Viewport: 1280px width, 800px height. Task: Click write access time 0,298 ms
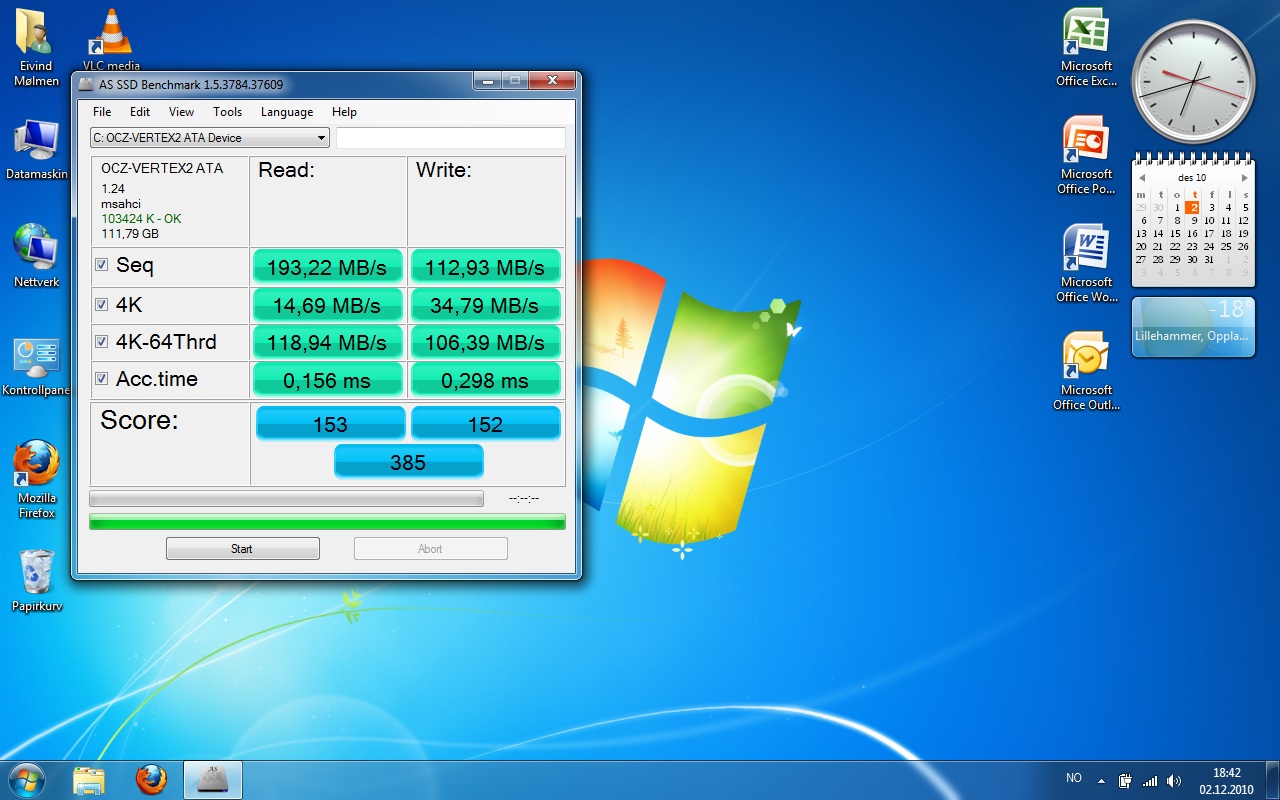tap(485, 380)
